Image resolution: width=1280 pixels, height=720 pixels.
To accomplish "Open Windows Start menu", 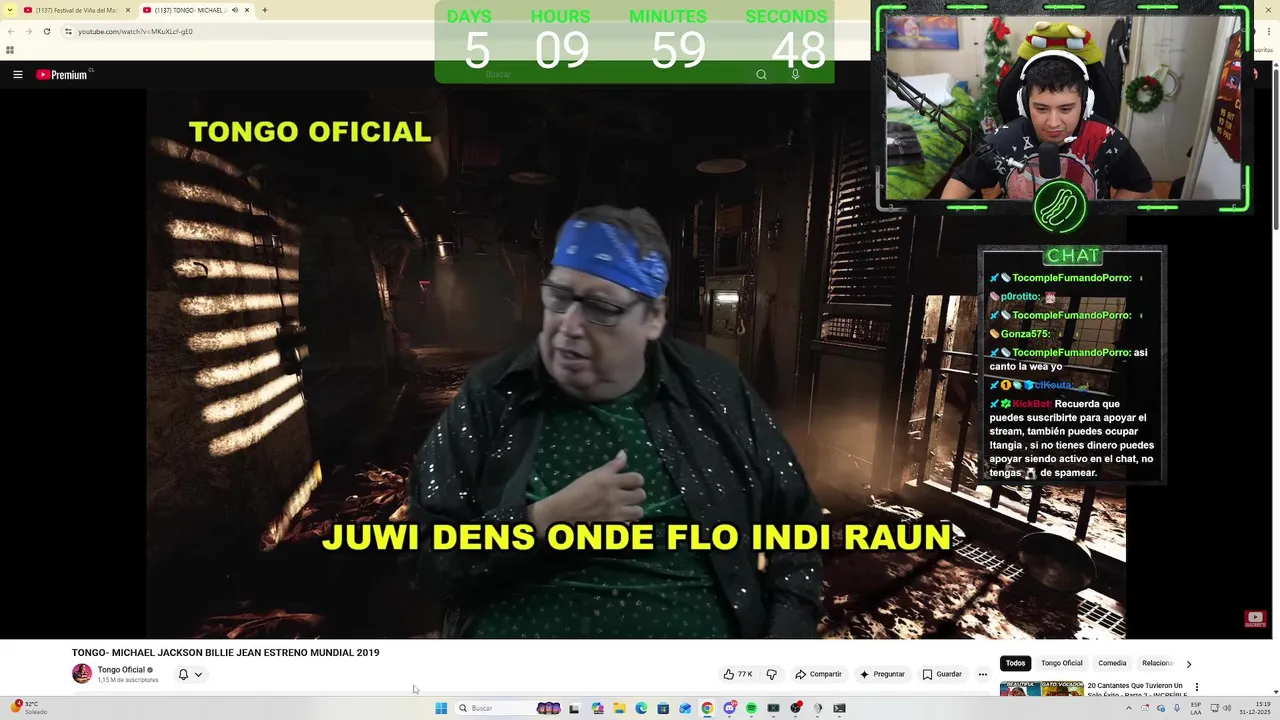I will (441, 708).
